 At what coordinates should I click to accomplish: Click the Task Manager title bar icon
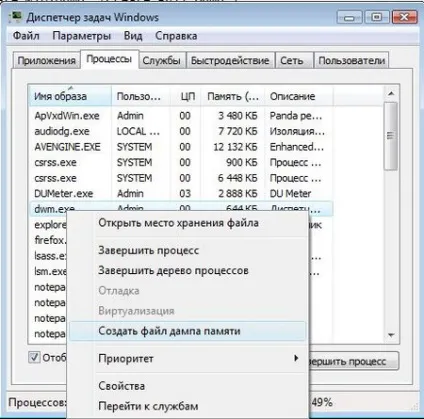[x=15, y=17]
